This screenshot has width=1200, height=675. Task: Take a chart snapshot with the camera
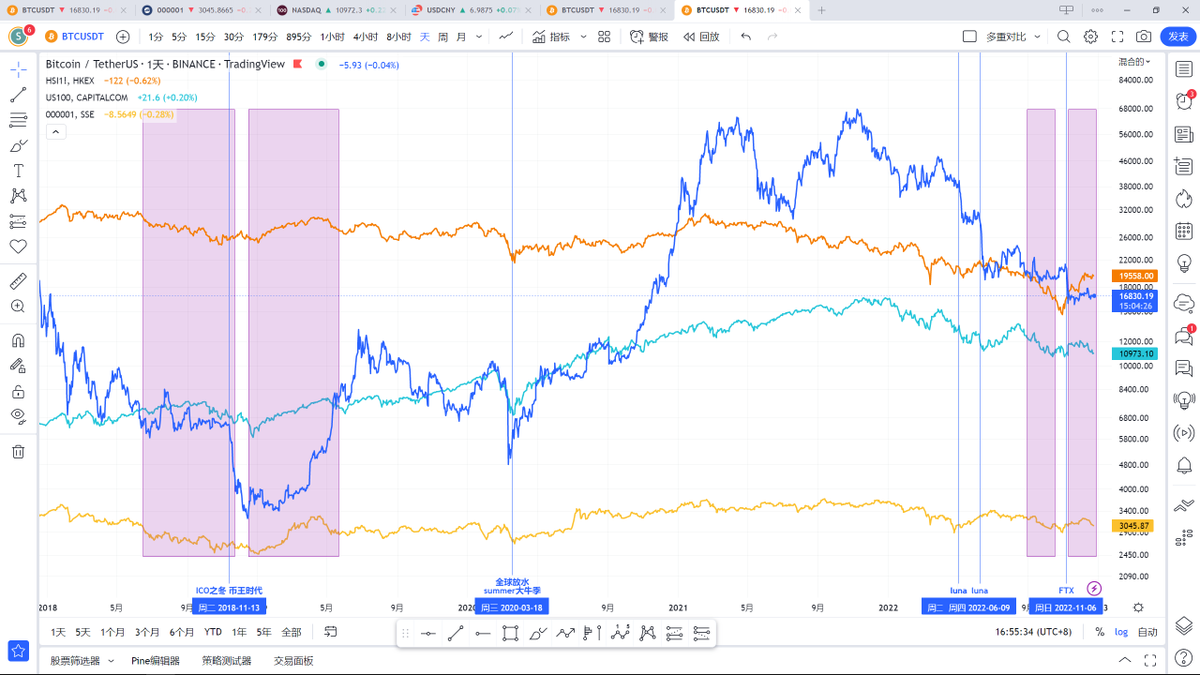click(1143, 37)
